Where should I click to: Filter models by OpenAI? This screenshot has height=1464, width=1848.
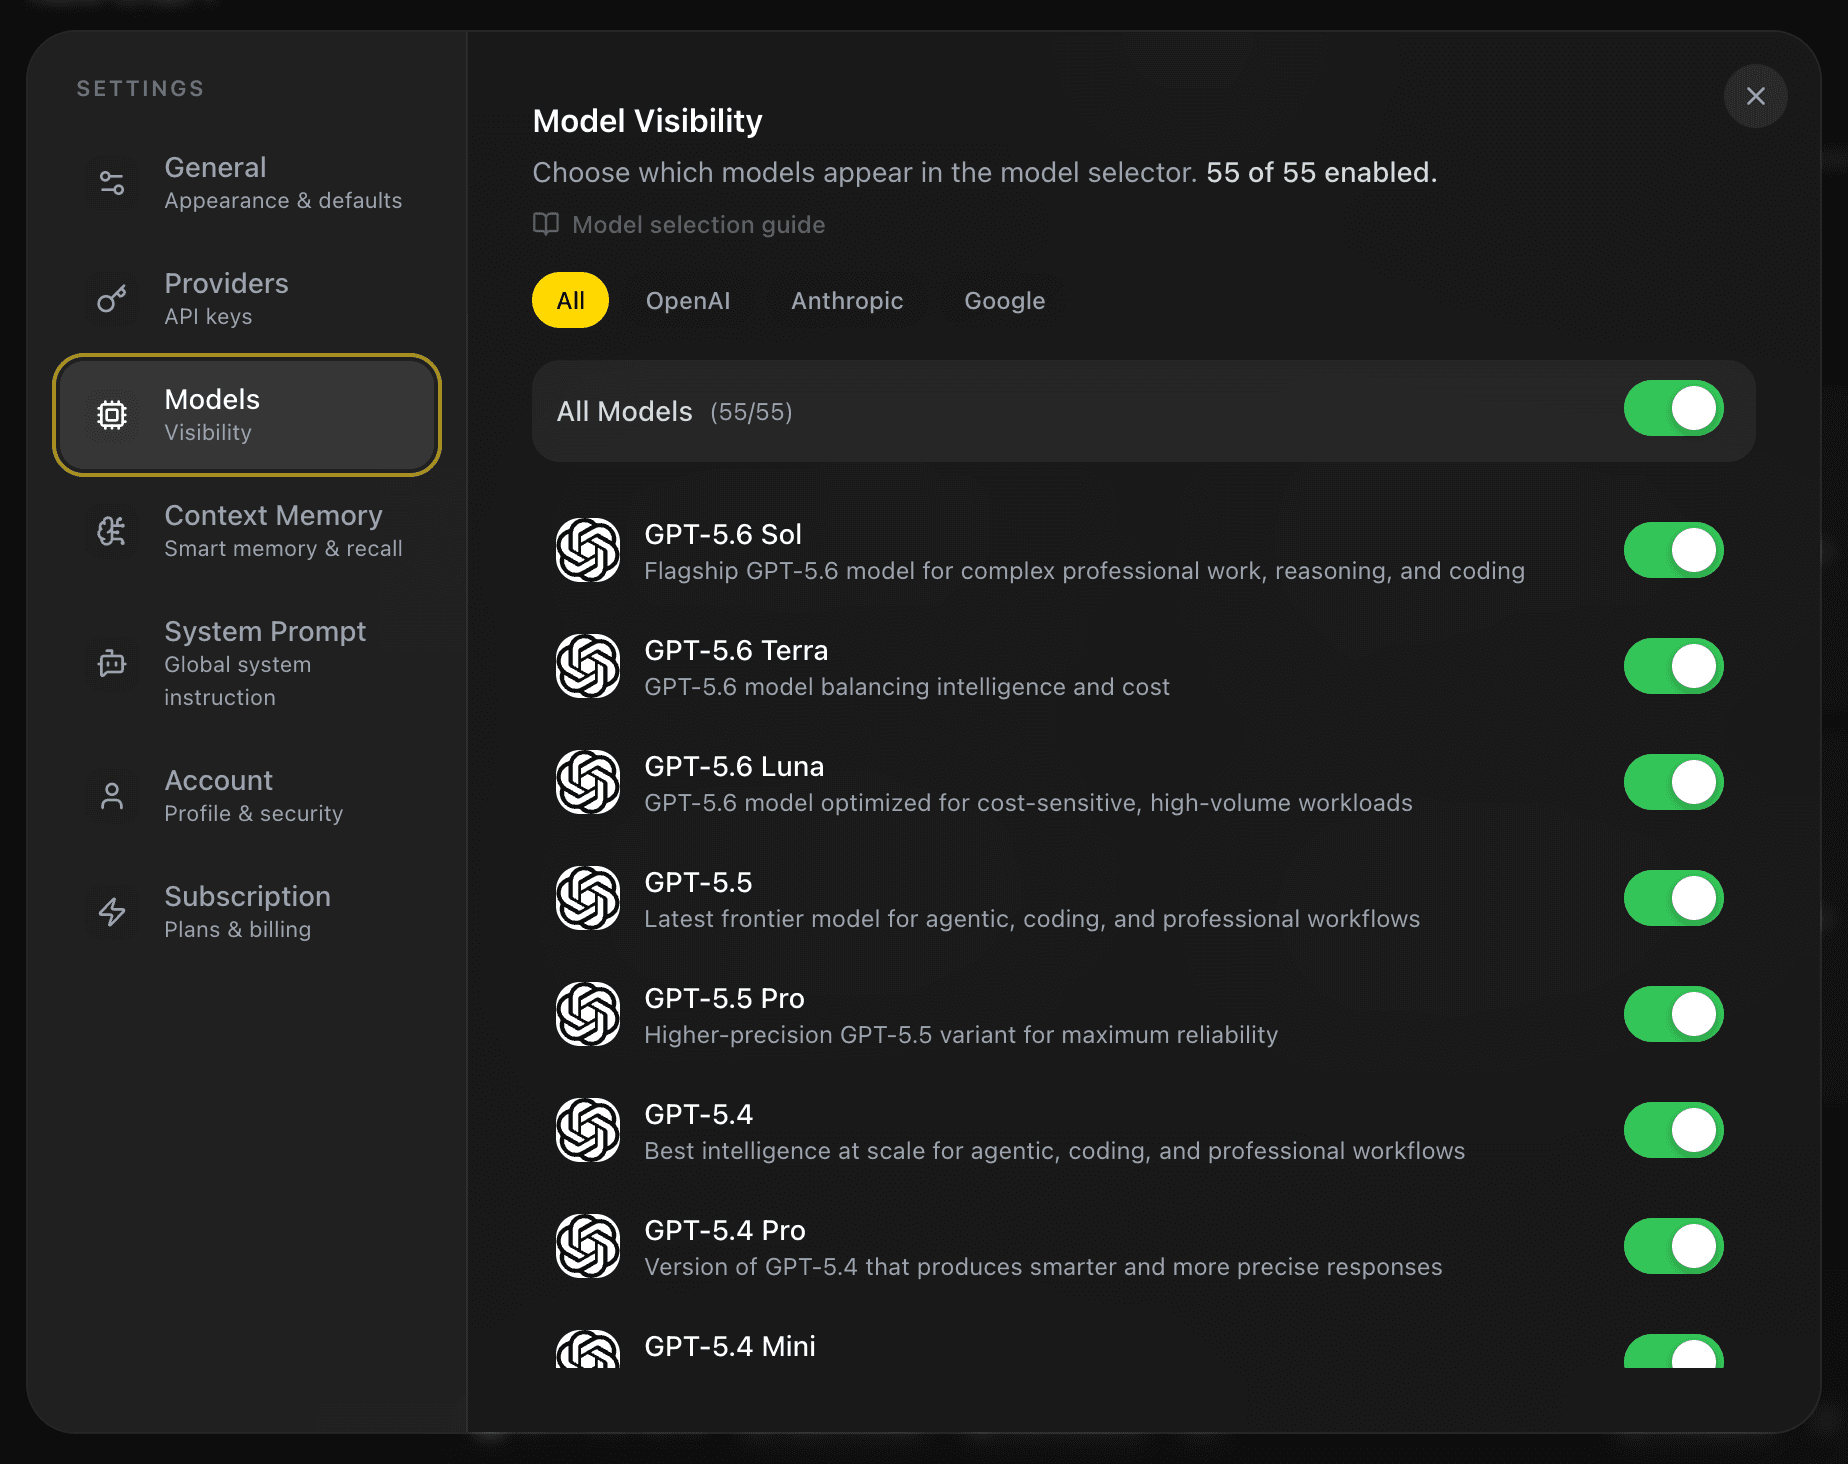coord(688,300)
